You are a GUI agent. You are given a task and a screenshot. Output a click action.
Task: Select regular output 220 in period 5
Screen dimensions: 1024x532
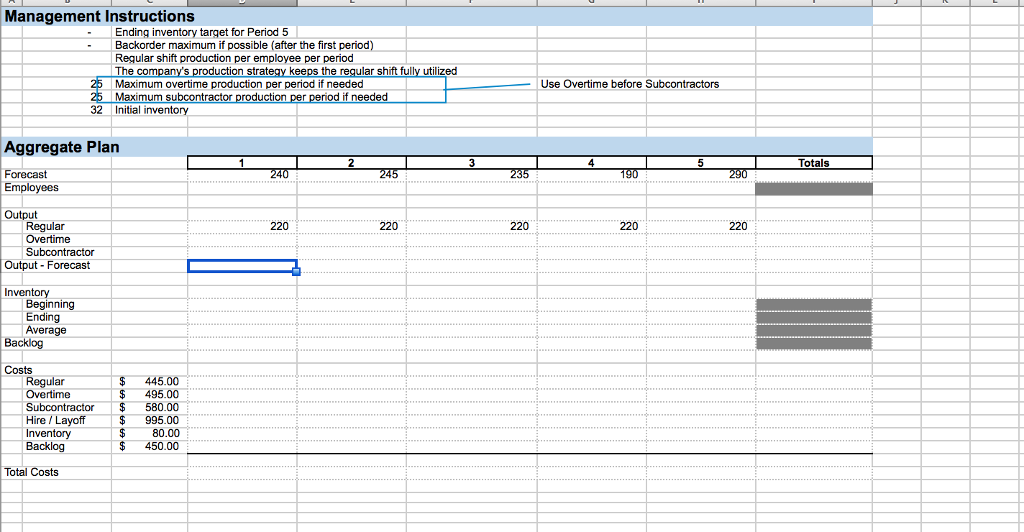click(738, 227)
